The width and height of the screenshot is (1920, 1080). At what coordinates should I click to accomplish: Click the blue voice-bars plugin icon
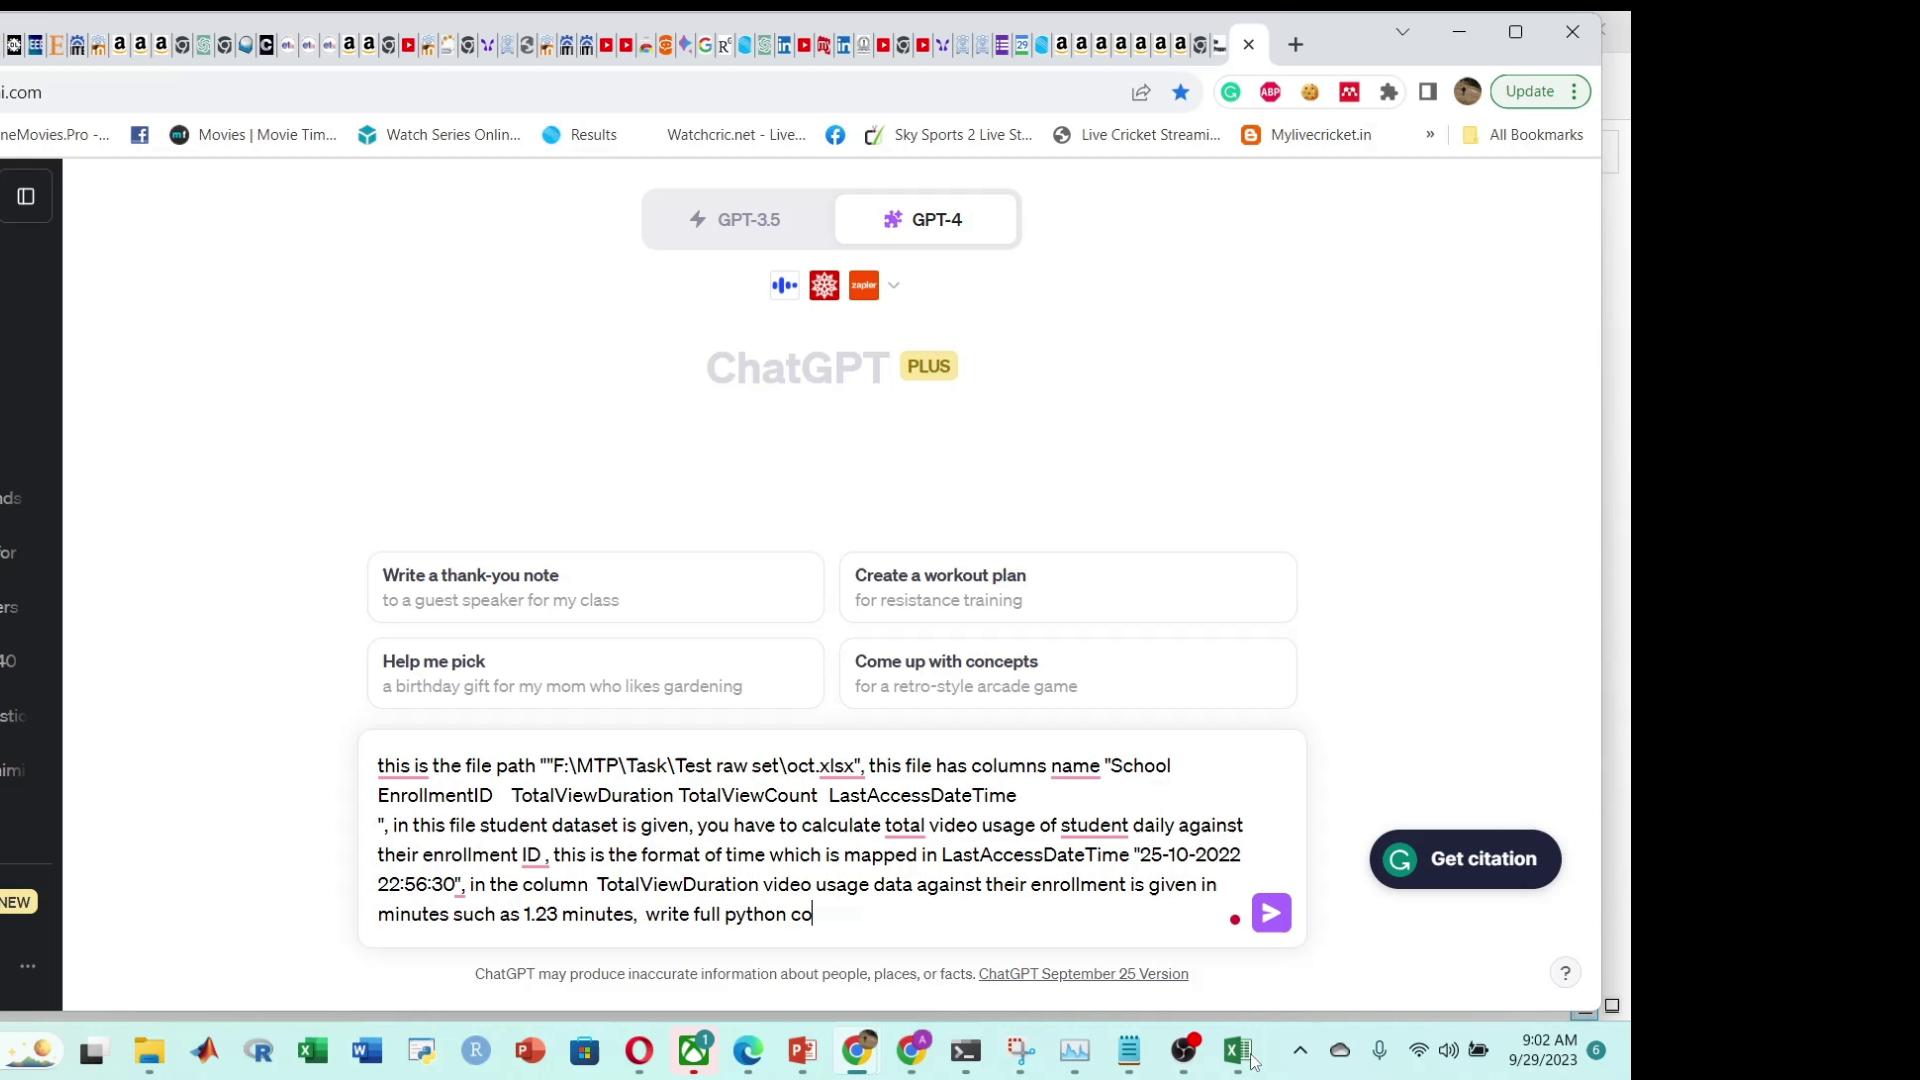click(785, 286)
